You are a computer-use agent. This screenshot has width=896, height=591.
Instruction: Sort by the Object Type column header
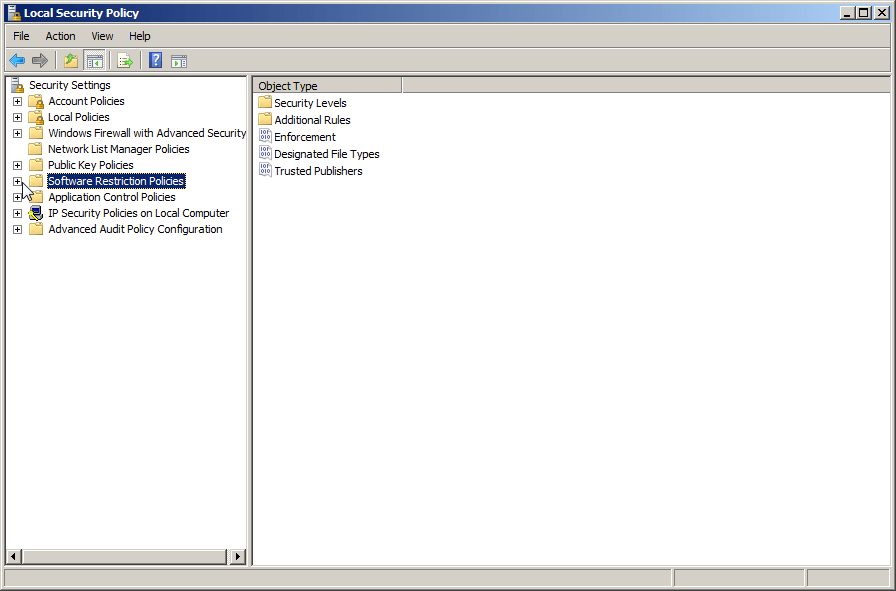coord(327,86)
